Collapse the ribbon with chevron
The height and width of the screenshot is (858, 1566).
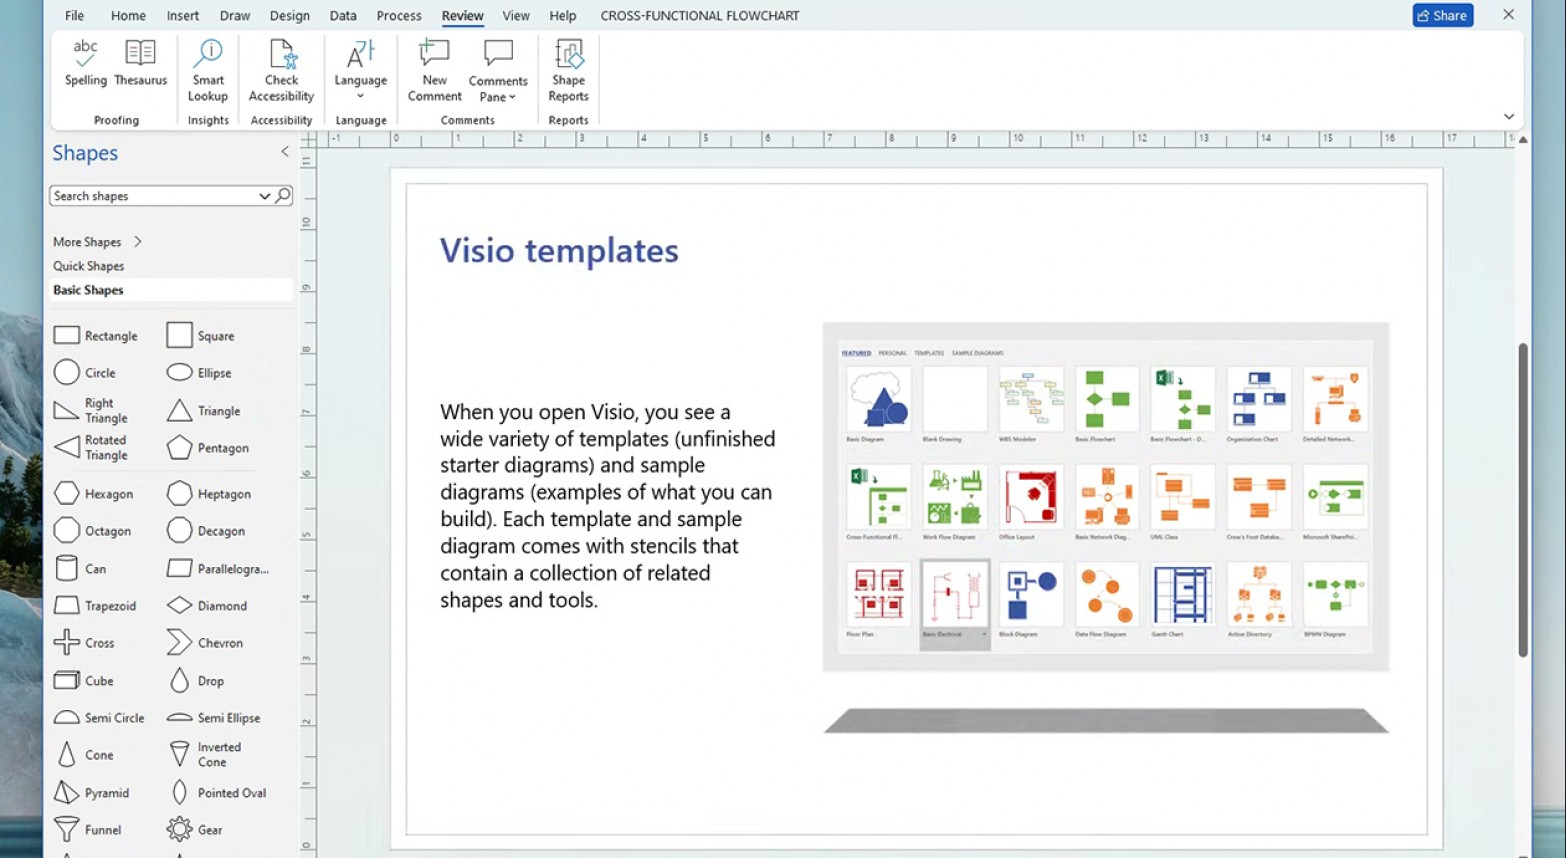click(x=1509, y=117)
